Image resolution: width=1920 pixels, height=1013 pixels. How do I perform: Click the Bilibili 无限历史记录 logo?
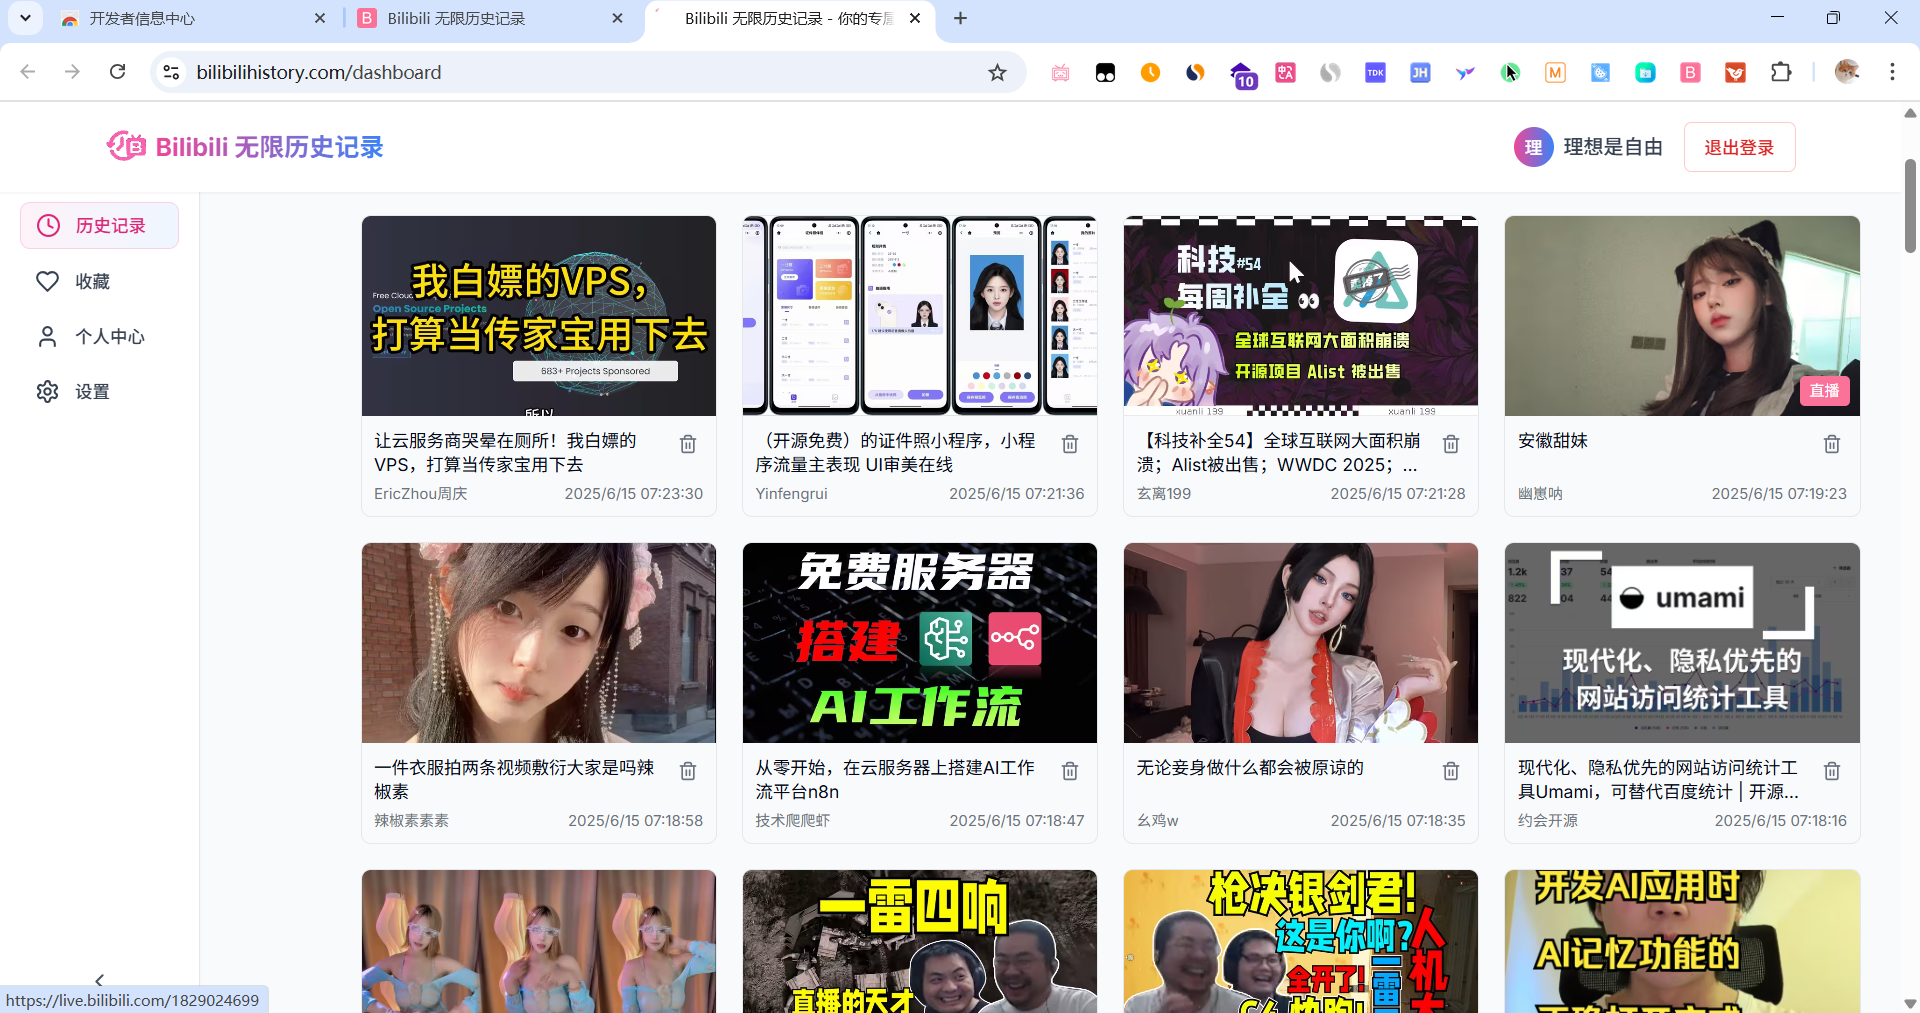coord(245,147)
